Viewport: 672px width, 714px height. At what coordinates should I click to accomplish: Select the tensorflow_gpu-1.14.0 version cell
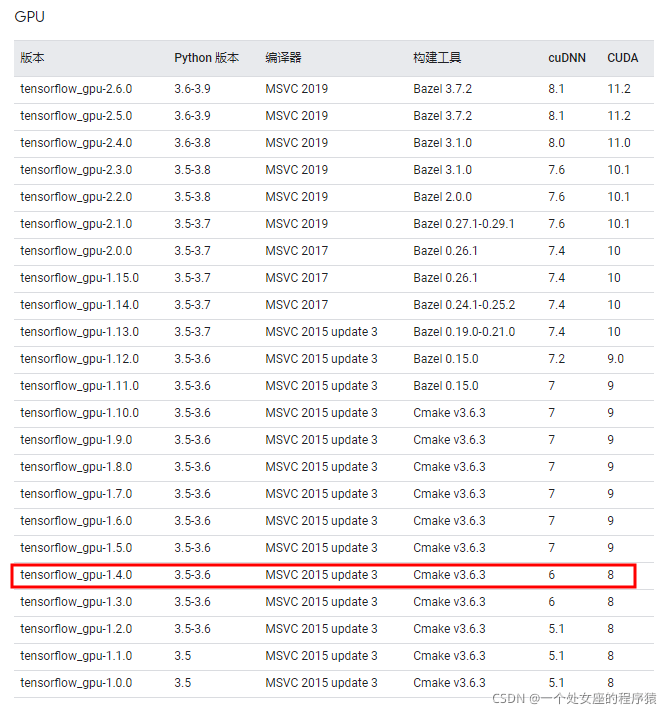[80, 305]
